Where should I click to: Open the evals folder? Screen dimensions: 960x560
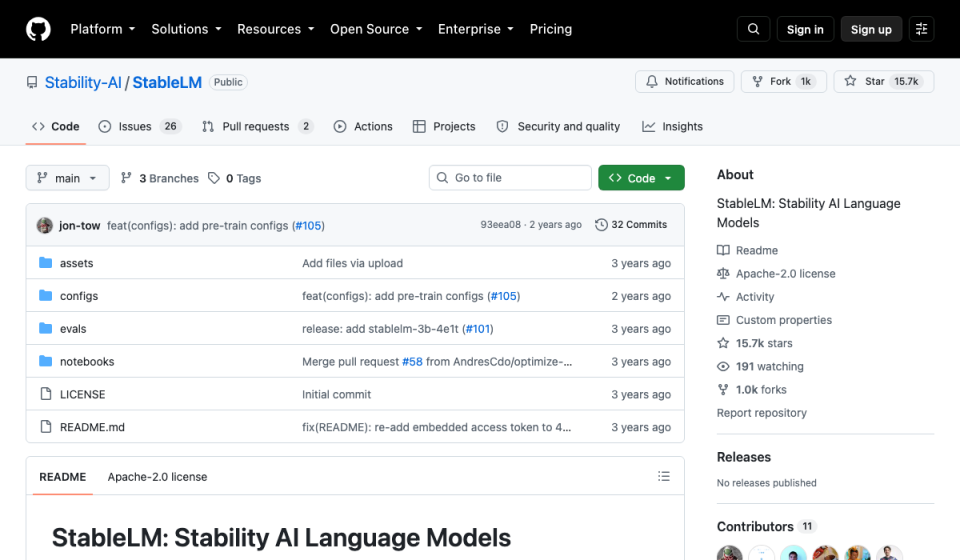(x=73, y=329)
